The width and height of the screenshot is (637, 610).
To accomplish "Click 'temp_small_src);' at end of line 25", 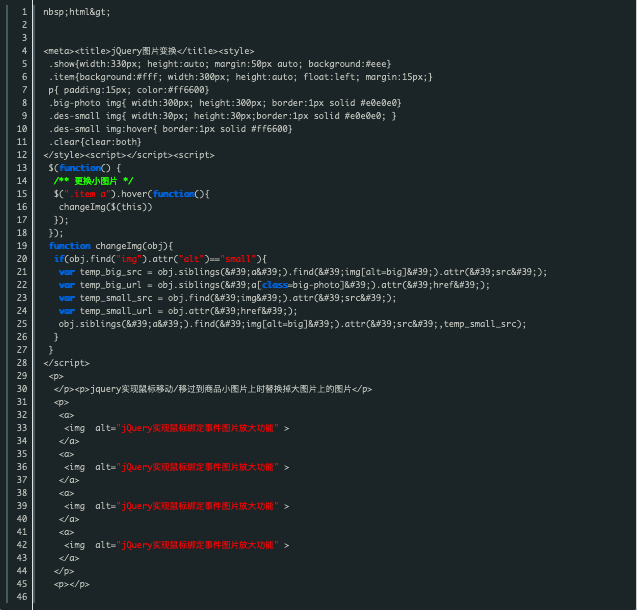I will (485, 324).
